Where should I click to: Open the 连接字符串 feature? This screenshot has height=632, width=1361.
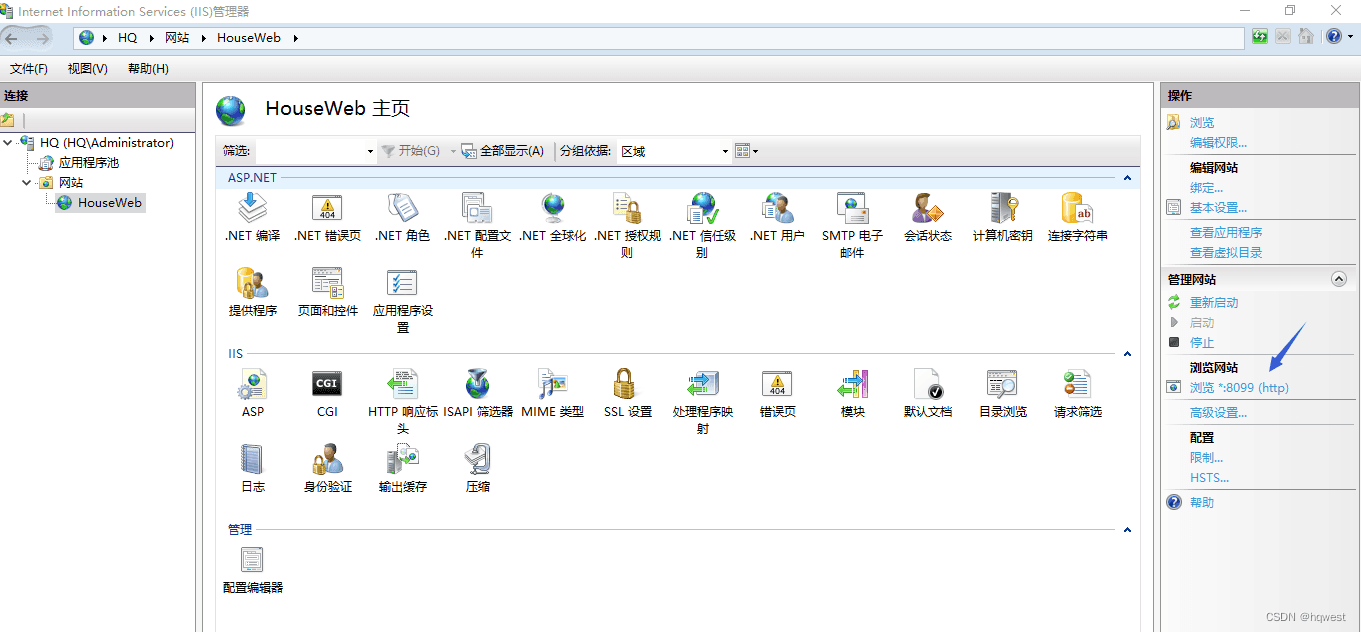(1077, 218)
